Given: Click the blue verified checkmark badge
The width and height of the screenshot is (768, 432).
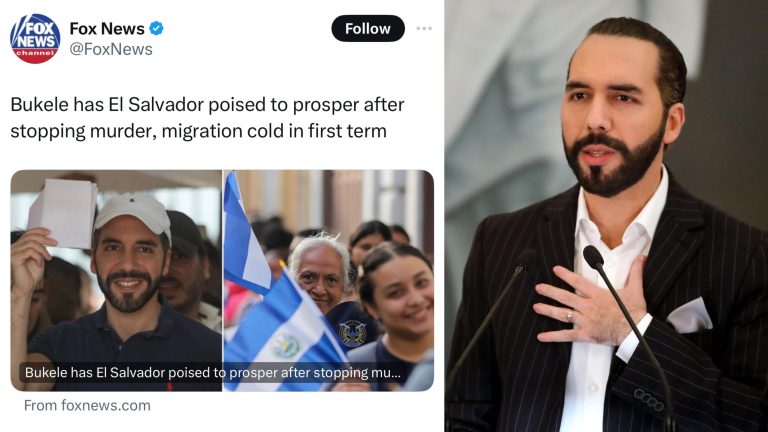Looking at the screenshot, I should (x=156, y=28).
